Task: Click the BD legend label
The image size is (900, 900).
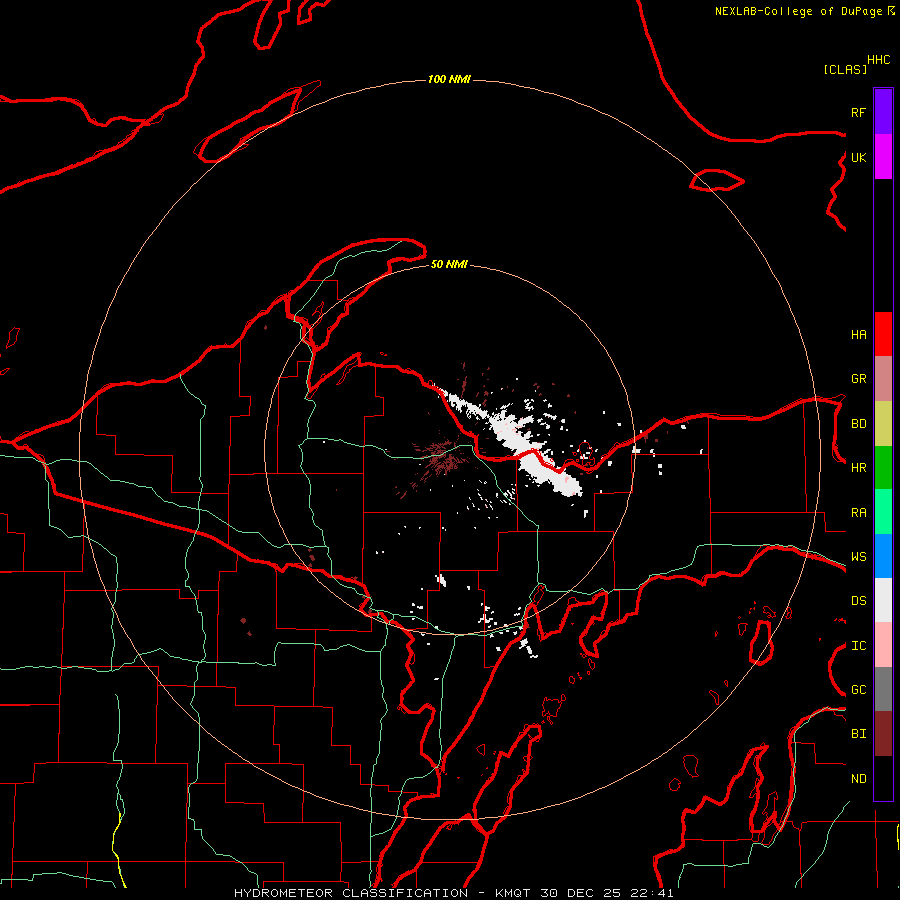Action: tap(858, 424)
